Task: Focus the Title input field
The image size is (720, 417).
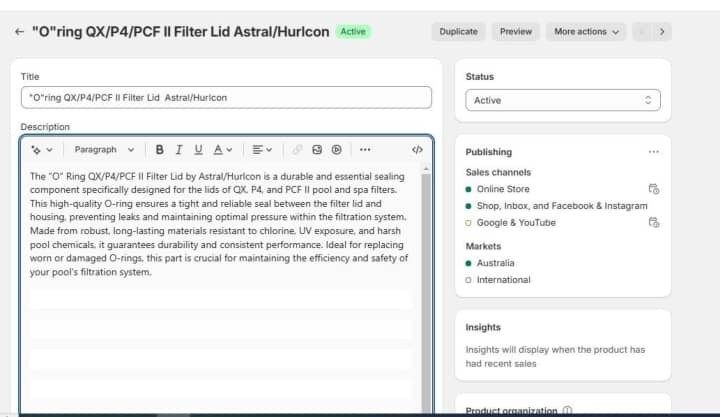Action: 226,97
